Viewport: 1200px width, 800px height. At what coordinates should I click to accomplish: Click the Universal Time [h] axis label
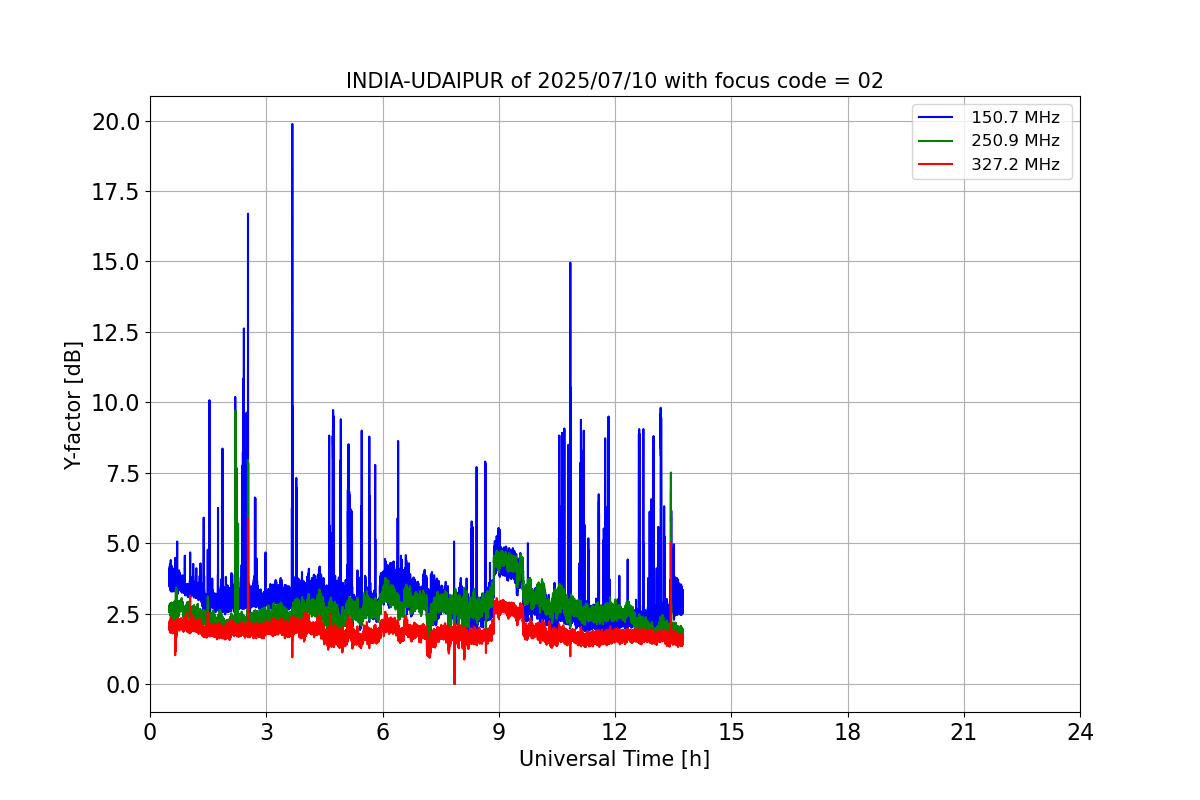614,759
